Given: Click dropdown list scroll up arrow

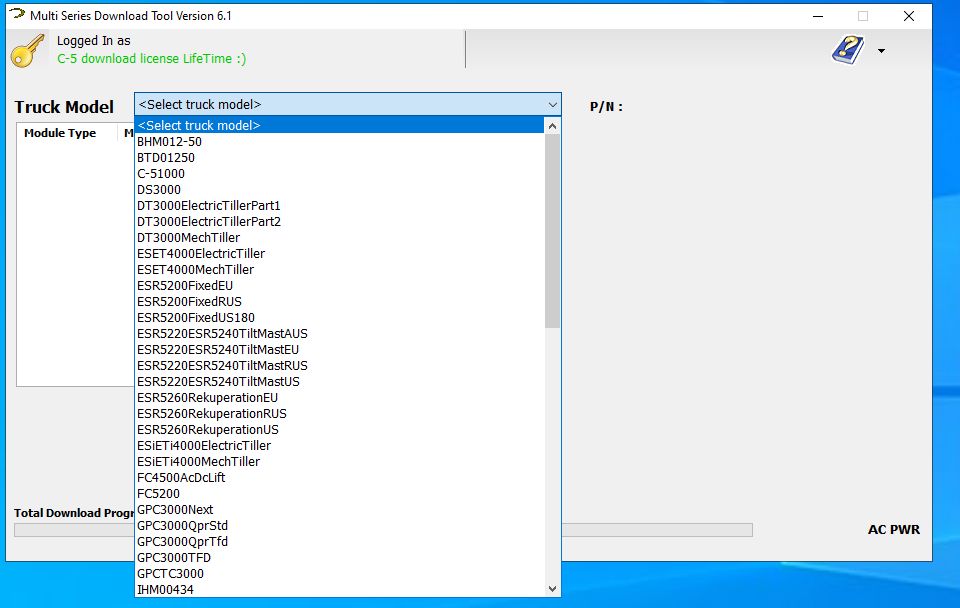Looking at the screenshot, I should tap(552, 126).
